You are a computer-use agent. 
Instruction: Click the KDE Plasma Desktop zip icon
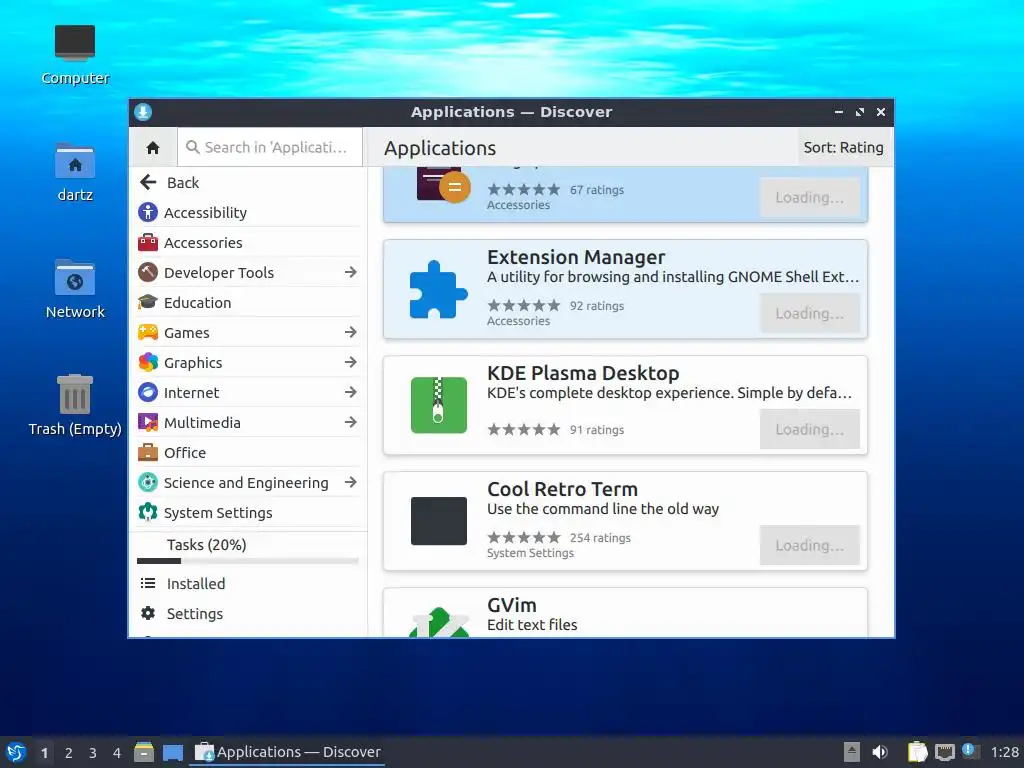438,405
